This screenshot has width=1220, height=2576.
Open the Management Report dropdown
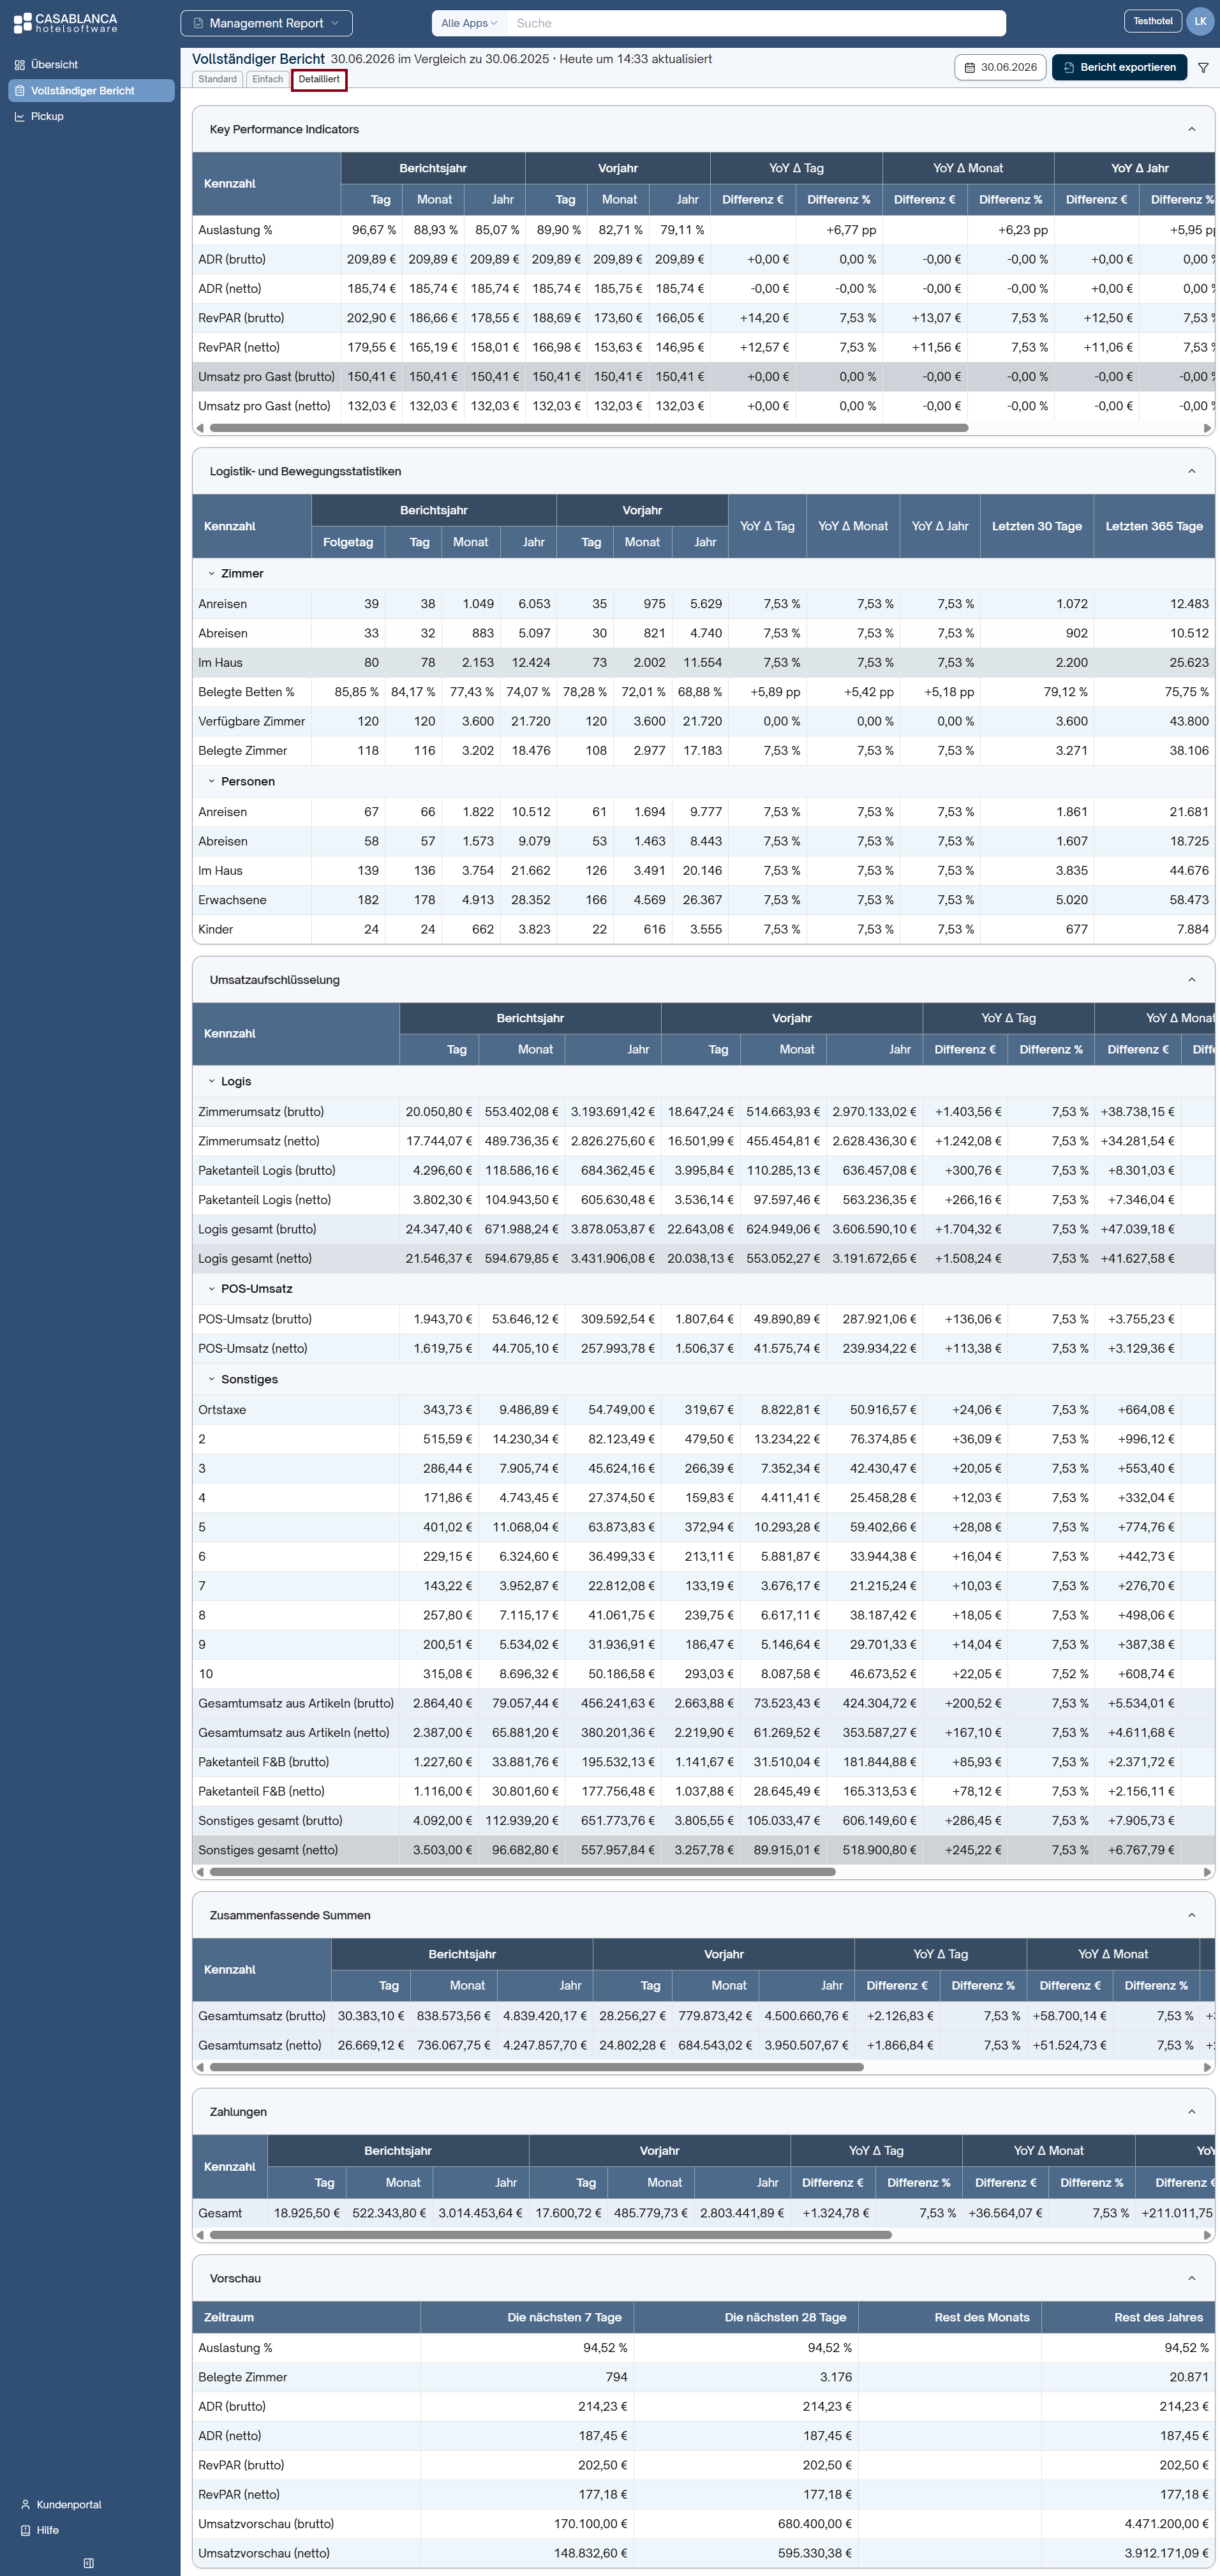click(267, 23)
